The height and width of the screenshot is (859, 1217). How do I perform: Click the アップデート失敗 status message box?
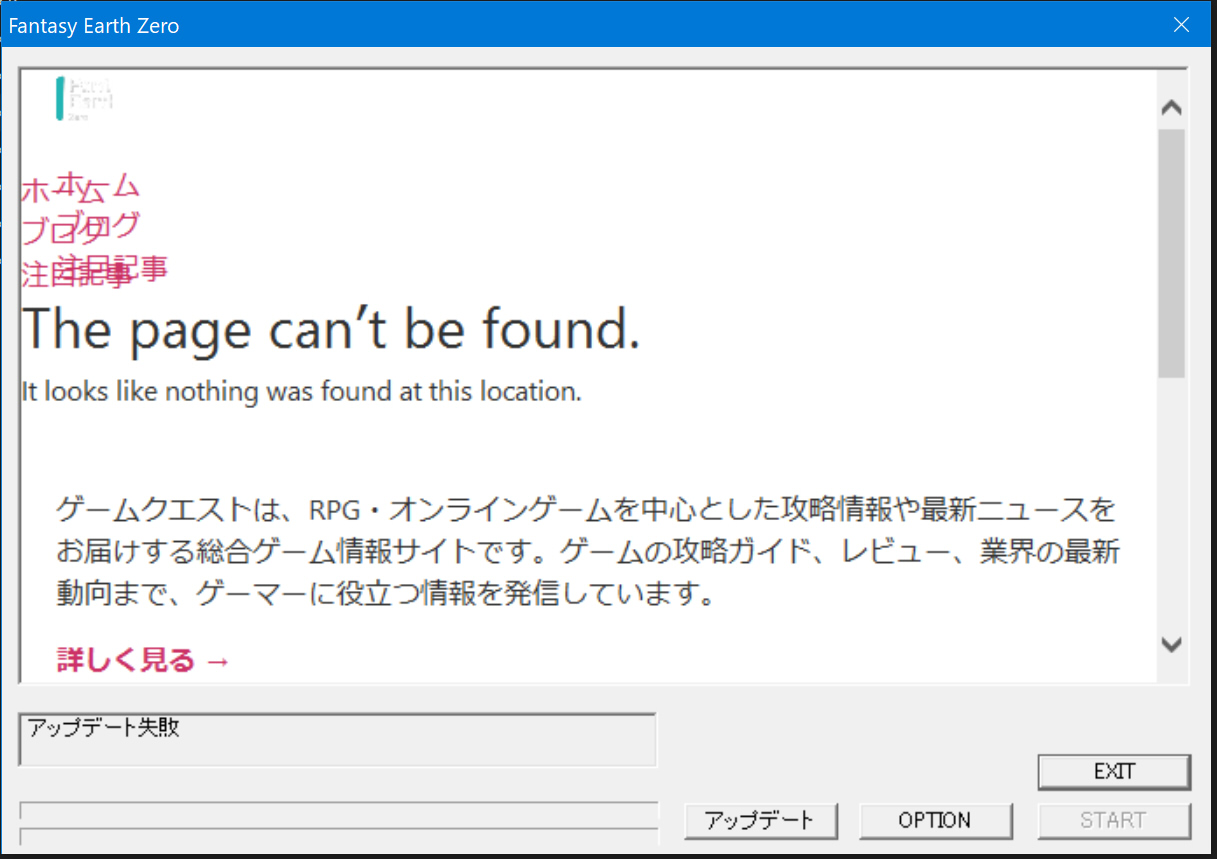tap(337, 740)
